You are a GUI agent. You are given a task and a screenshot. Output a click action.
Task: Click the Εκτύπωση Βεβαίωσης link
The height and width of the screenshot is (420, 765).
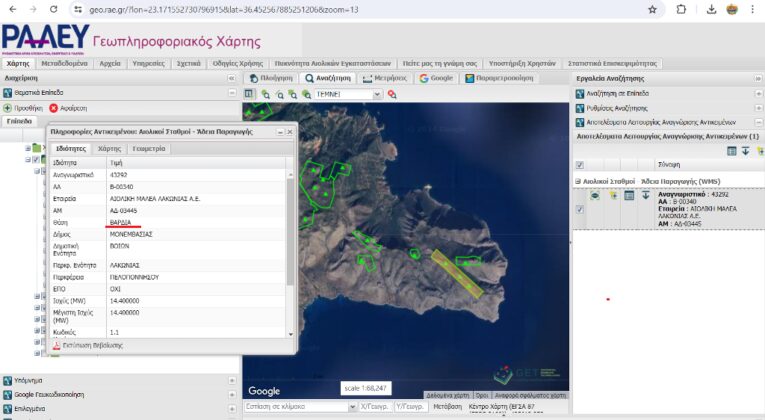pyautogui.click(x=93, y=345)
